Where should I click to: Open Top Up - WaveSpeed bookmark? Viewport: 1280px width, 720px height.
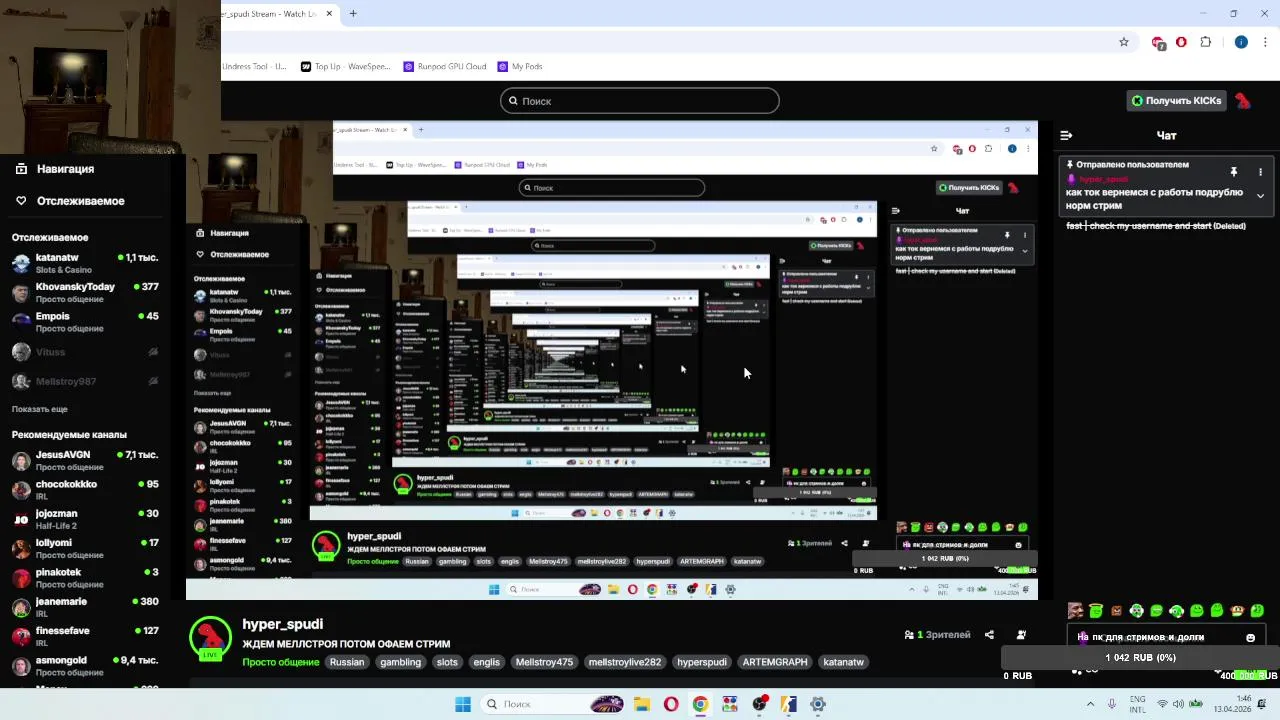pyautogui.click(x=345, y=66)
